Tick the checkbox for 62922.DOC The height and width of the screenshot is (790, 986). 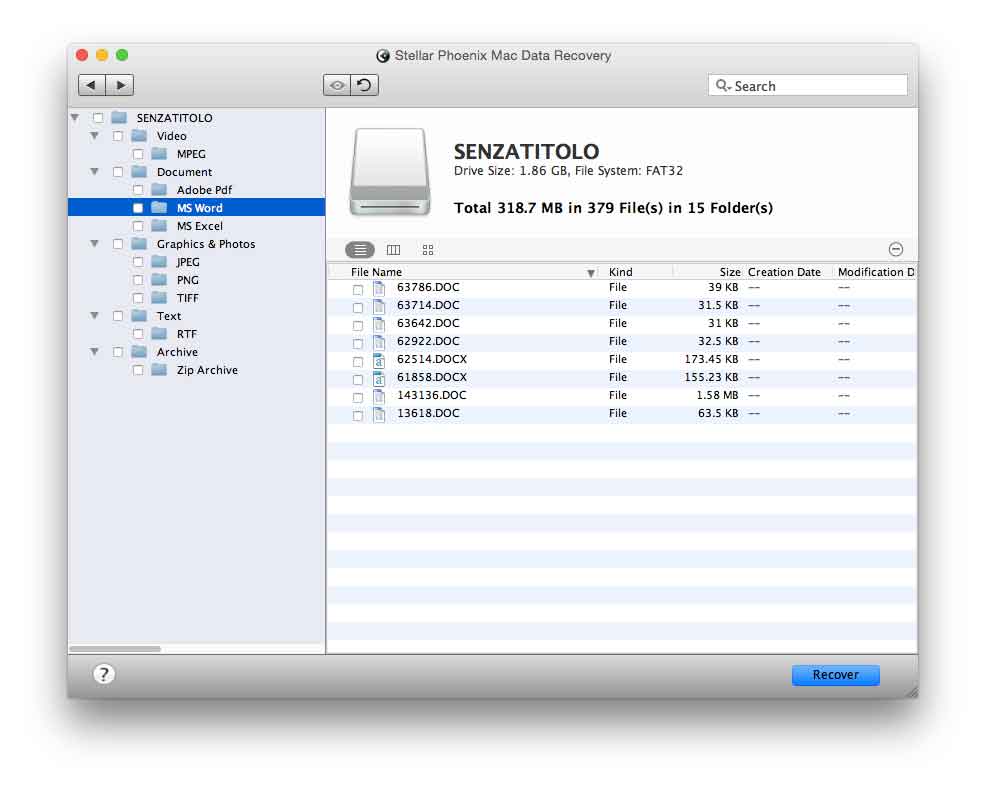point(358,343)
